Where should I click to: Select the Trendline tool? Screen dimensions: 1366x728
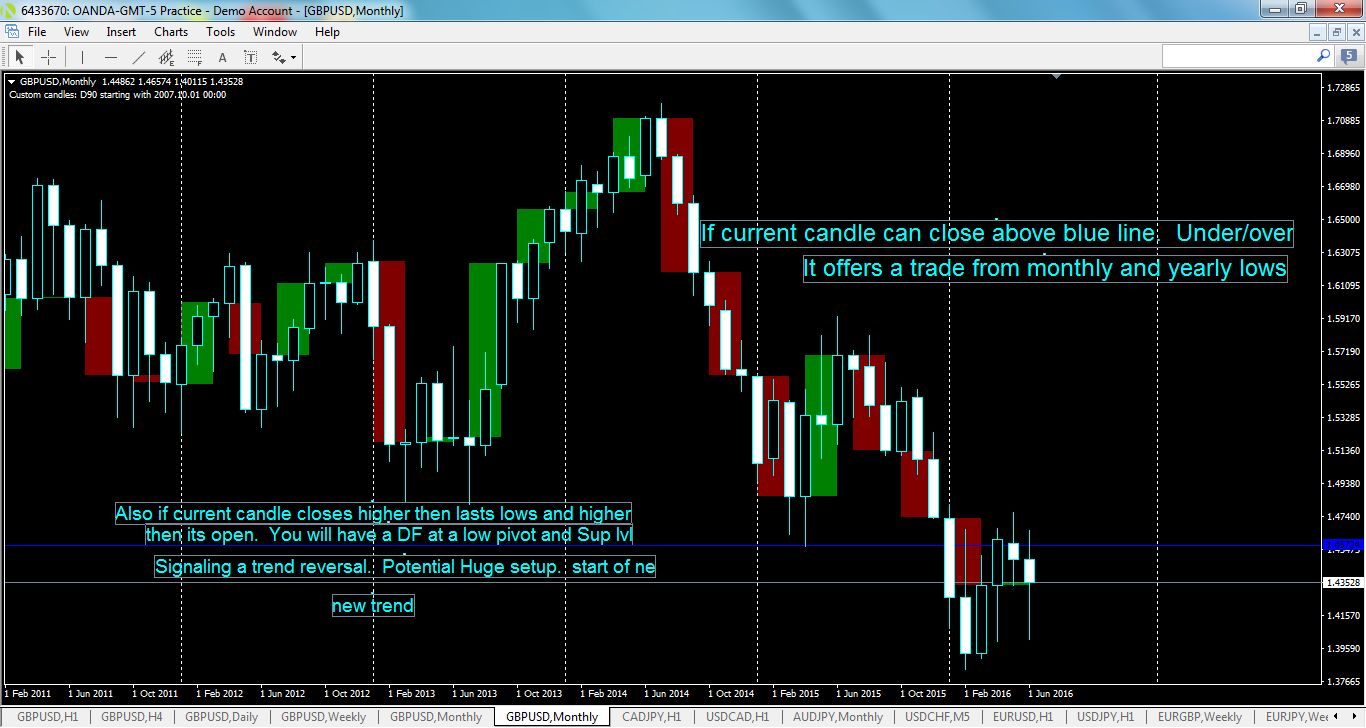pos(138,57)
